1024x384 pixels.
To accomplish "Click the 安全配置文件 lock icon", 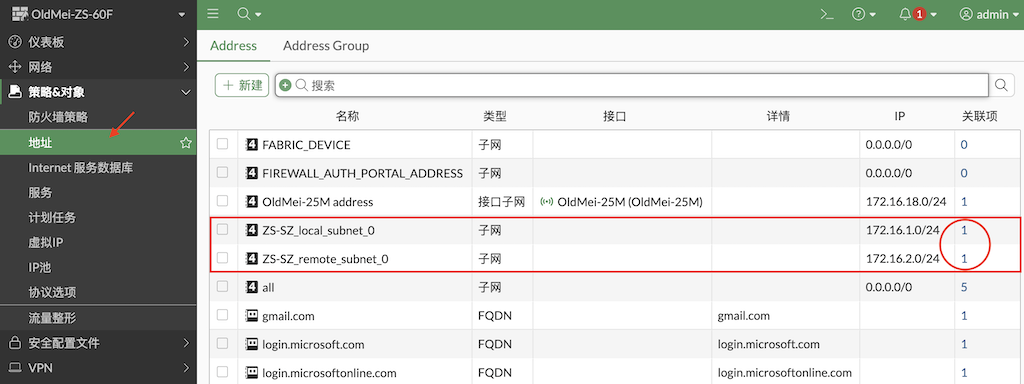I will point(14,343).
